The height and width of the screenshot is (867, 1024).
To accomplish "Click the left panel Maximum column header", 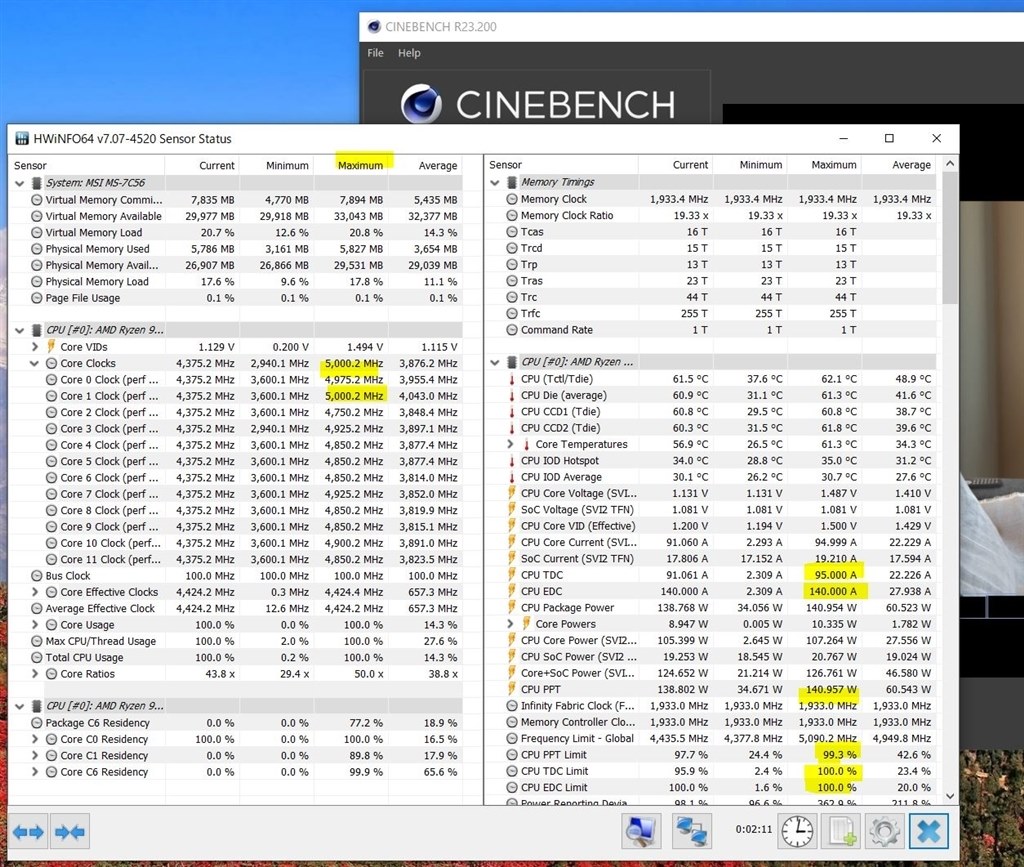I will [351, 165].
